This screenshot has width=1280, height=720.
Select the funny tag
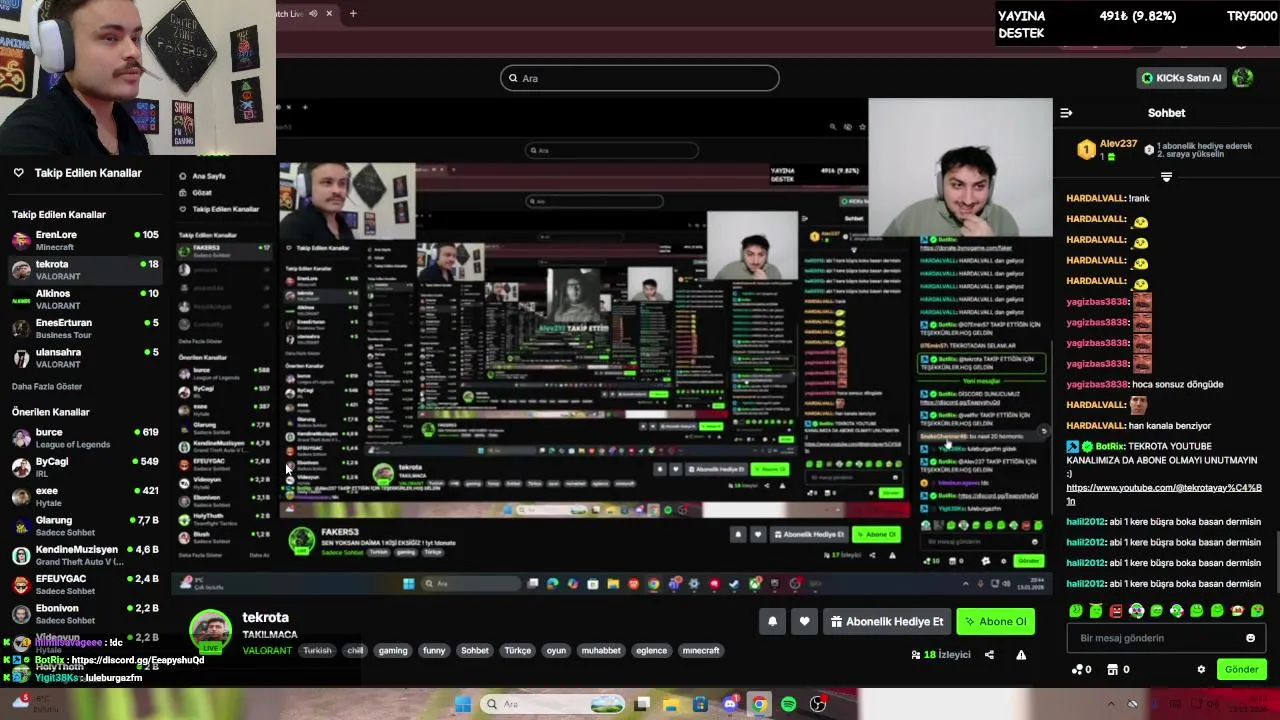(x=434, y=650)
